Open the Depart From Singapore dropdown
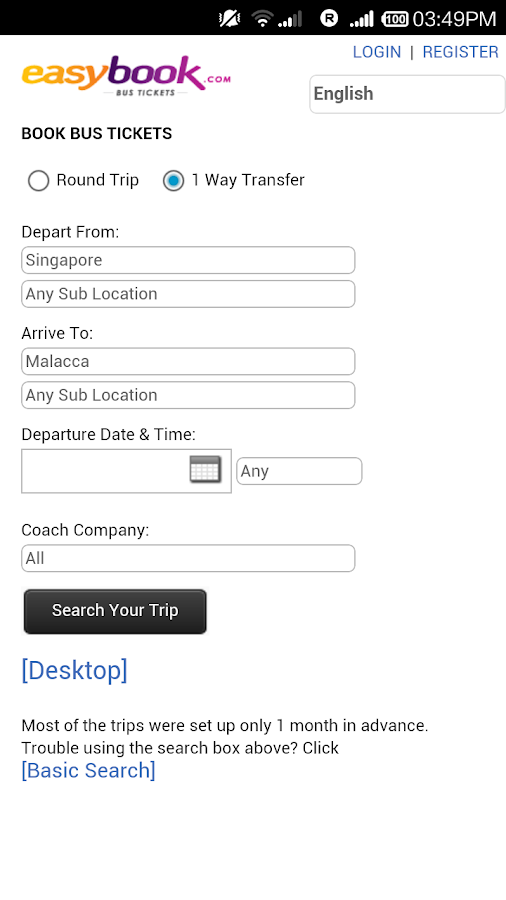 (188, 260)
